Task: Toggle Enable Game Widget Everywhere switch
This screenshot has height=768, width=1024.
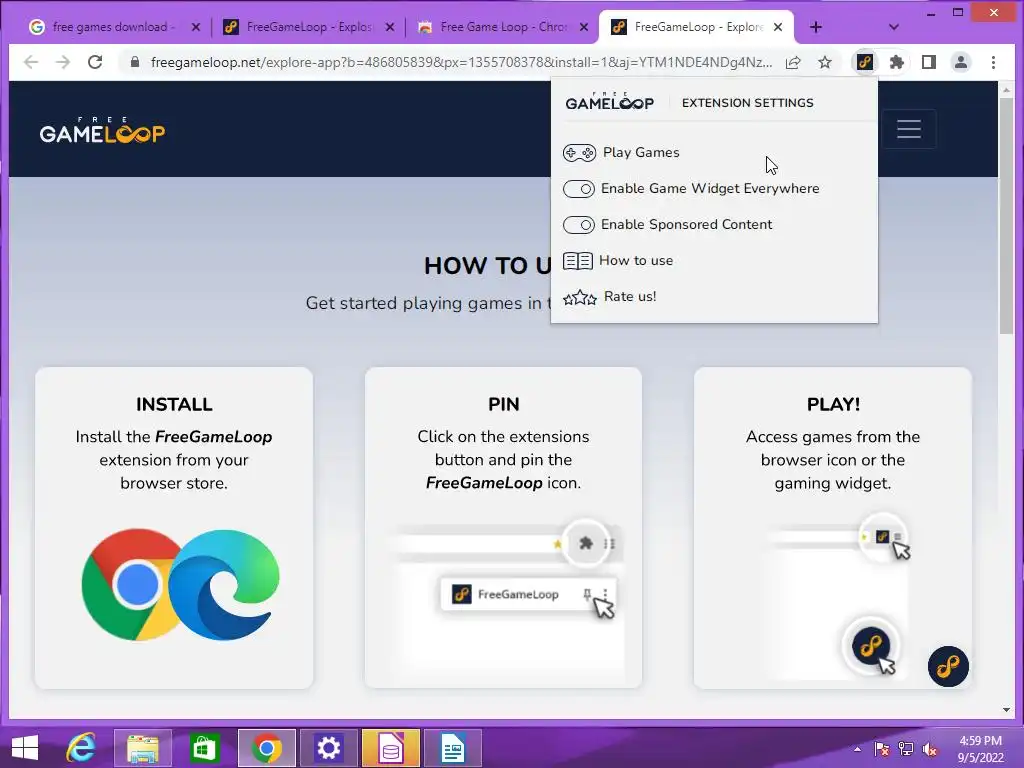Action: (579, 189)
